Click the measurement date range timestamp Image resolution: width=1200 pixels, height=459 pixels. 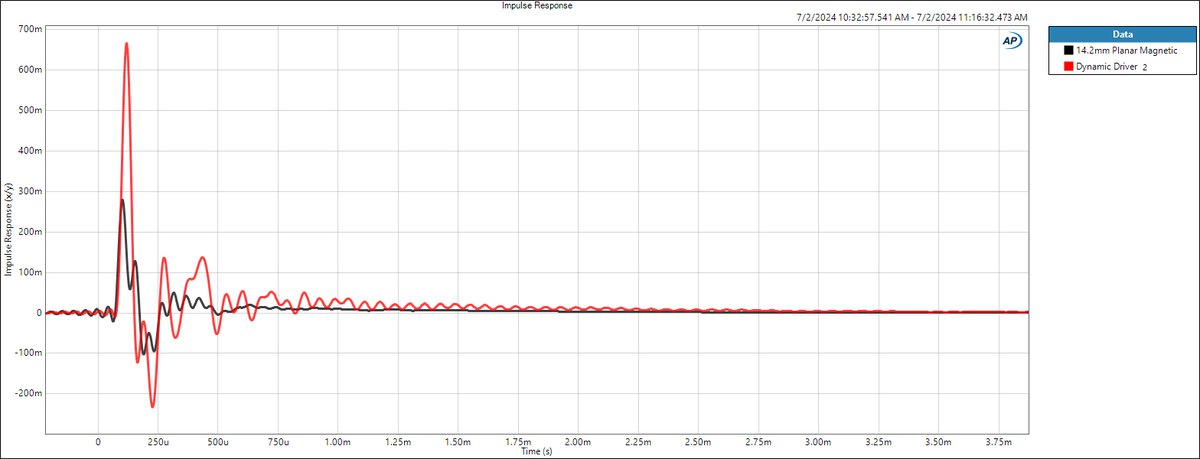911,18
